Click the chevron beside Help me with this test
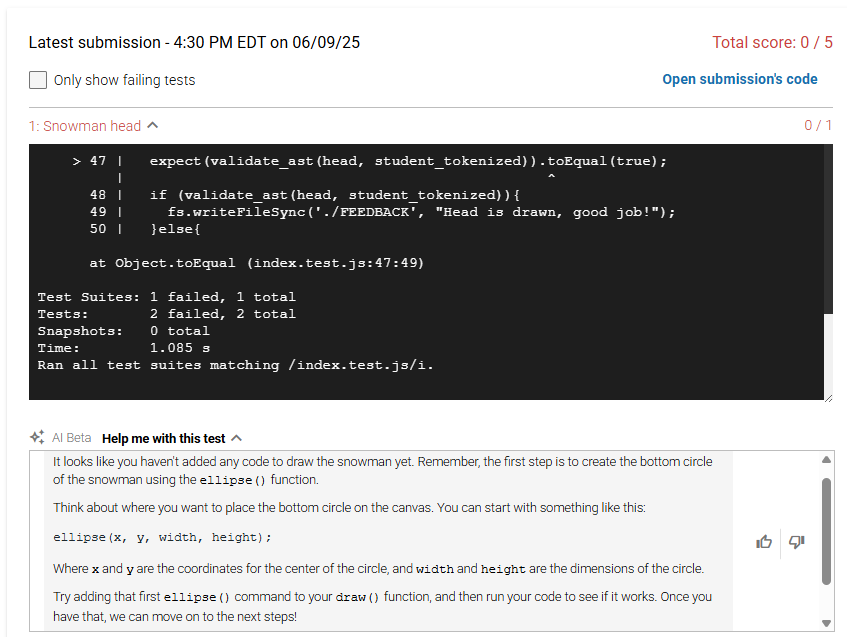The height and width of the screenshot is (637, 847). point(237,438)
